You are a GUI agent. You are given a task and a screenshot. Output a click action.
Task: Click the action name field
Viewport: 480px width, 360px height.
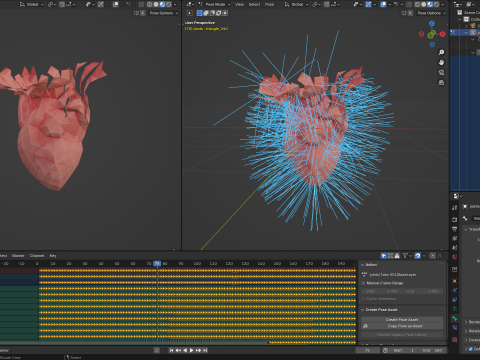(393, 275)
